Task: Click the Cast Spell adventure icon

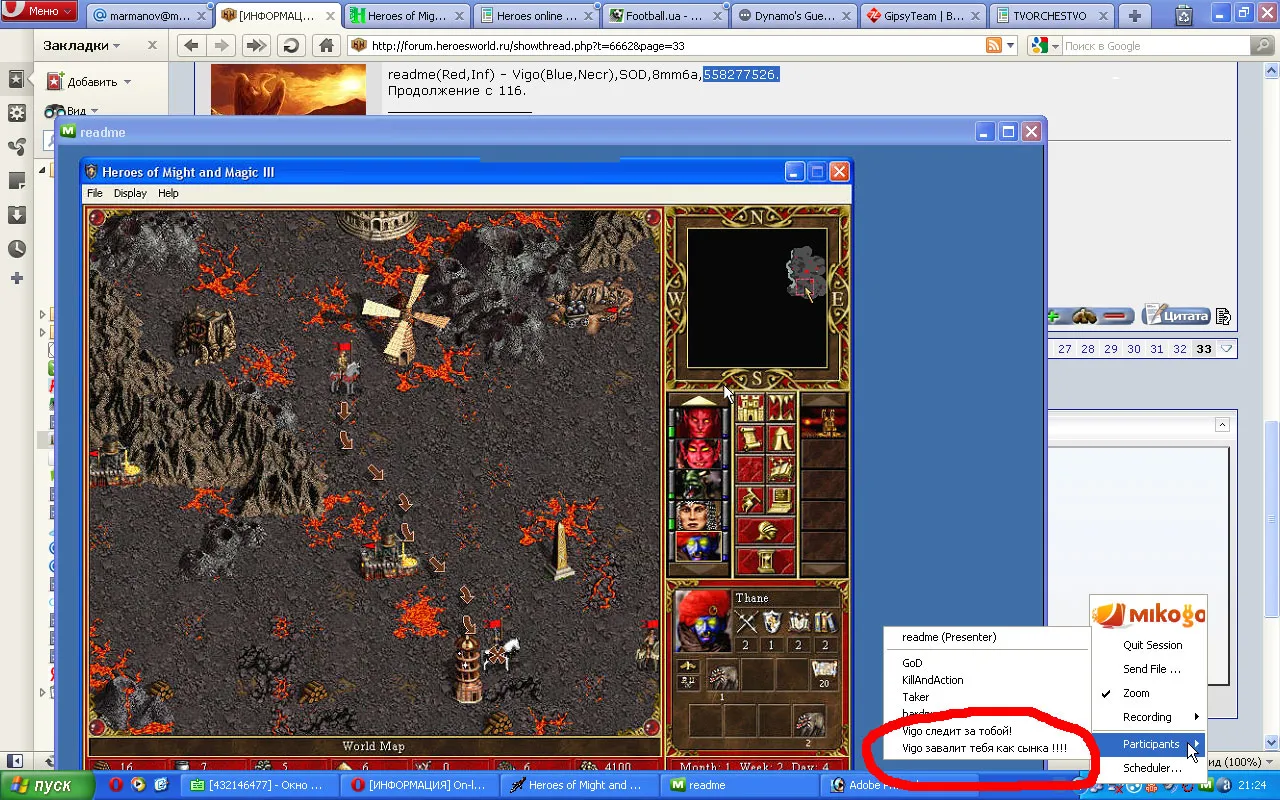Action: 781,469
